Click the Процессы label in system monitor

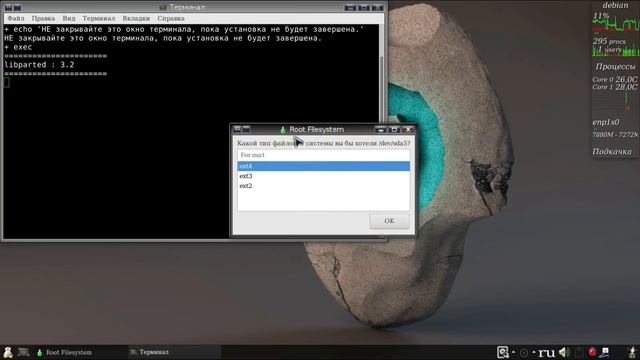coord(615,67)
